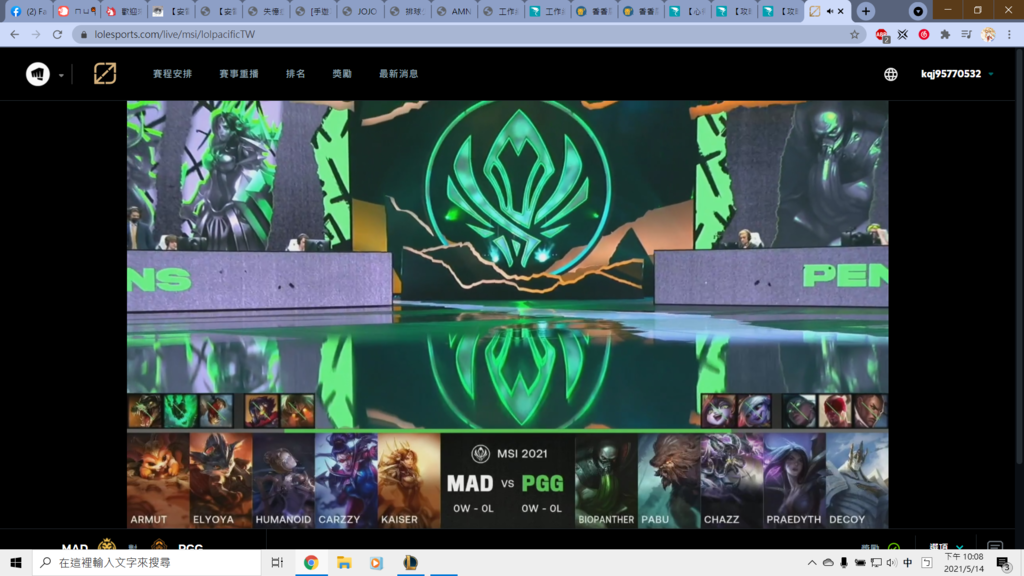Expand the dropdown arrow beside the Riot logo
Viewport: 1024px width, 576px height.
(61, 75)
